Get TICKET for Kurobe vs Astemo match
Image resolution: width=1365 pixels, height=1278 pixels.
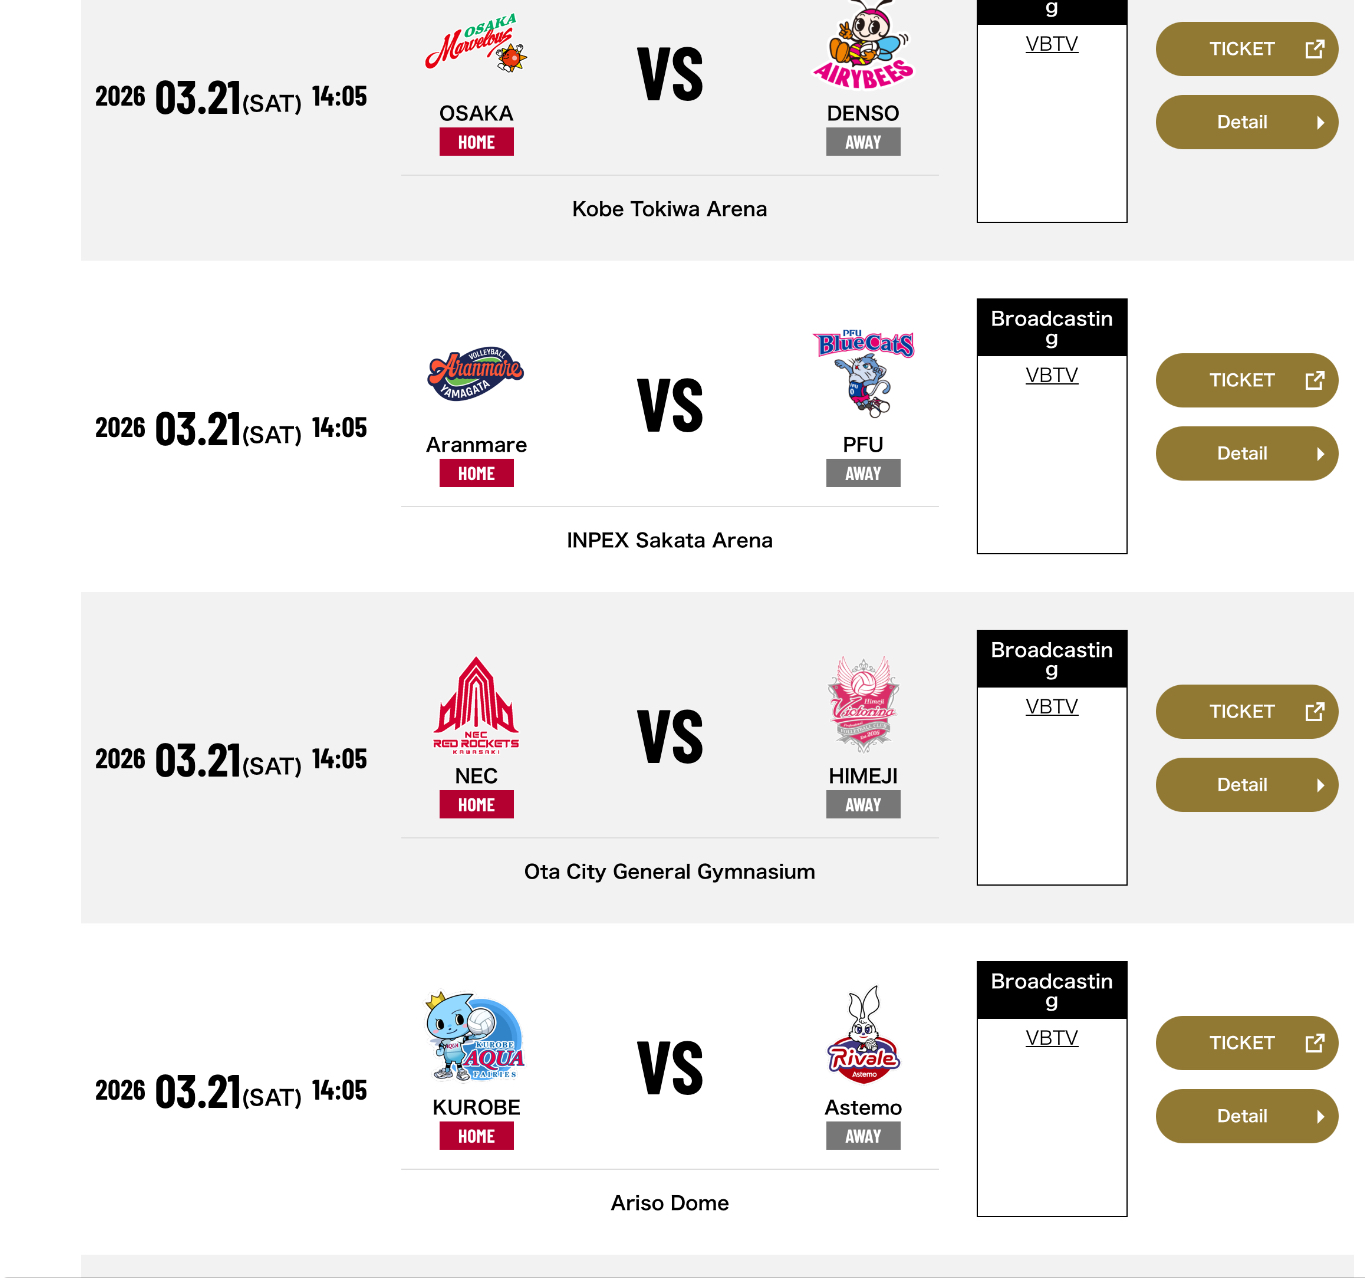click(x=1246, y=1043)
